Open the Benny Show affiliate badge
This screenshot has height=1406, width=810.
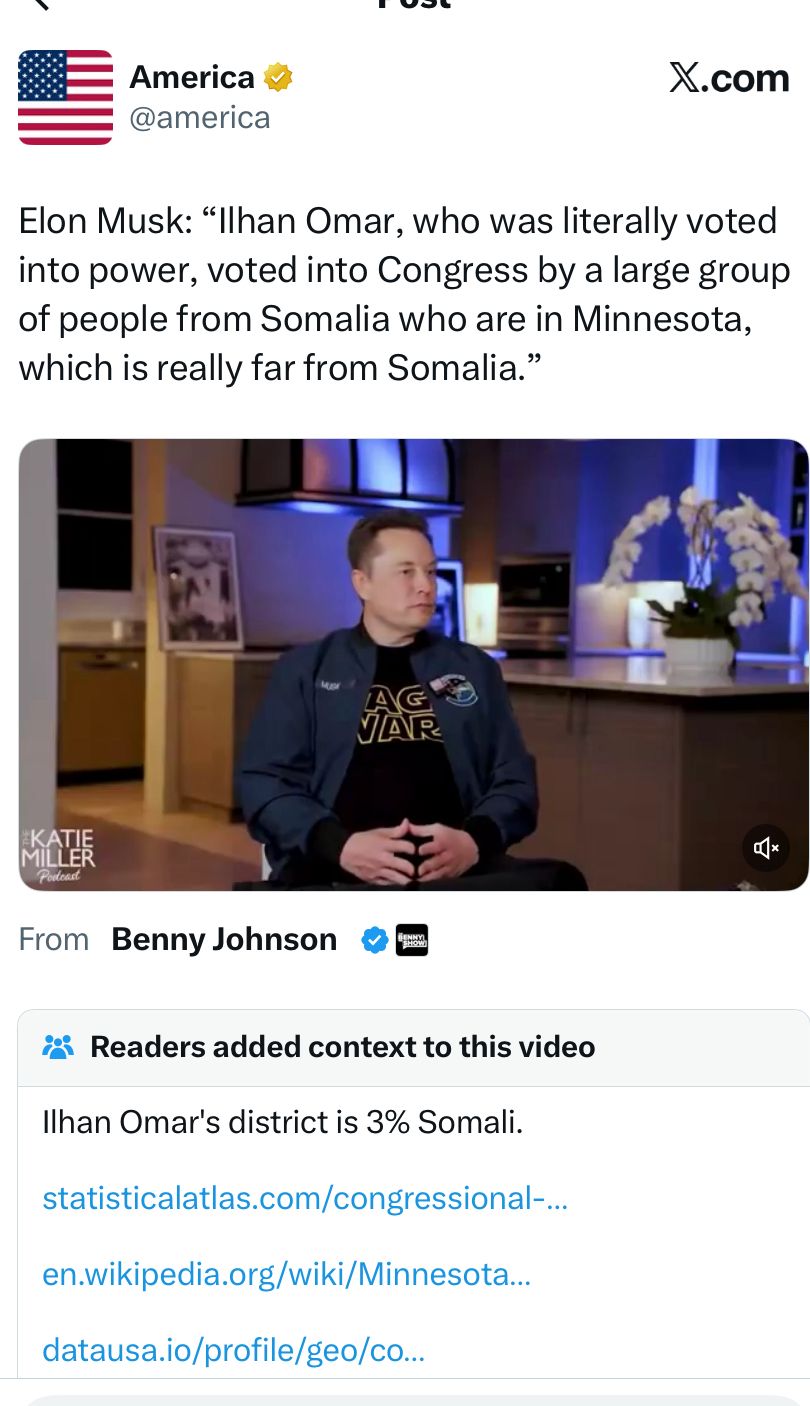(412, 940)
